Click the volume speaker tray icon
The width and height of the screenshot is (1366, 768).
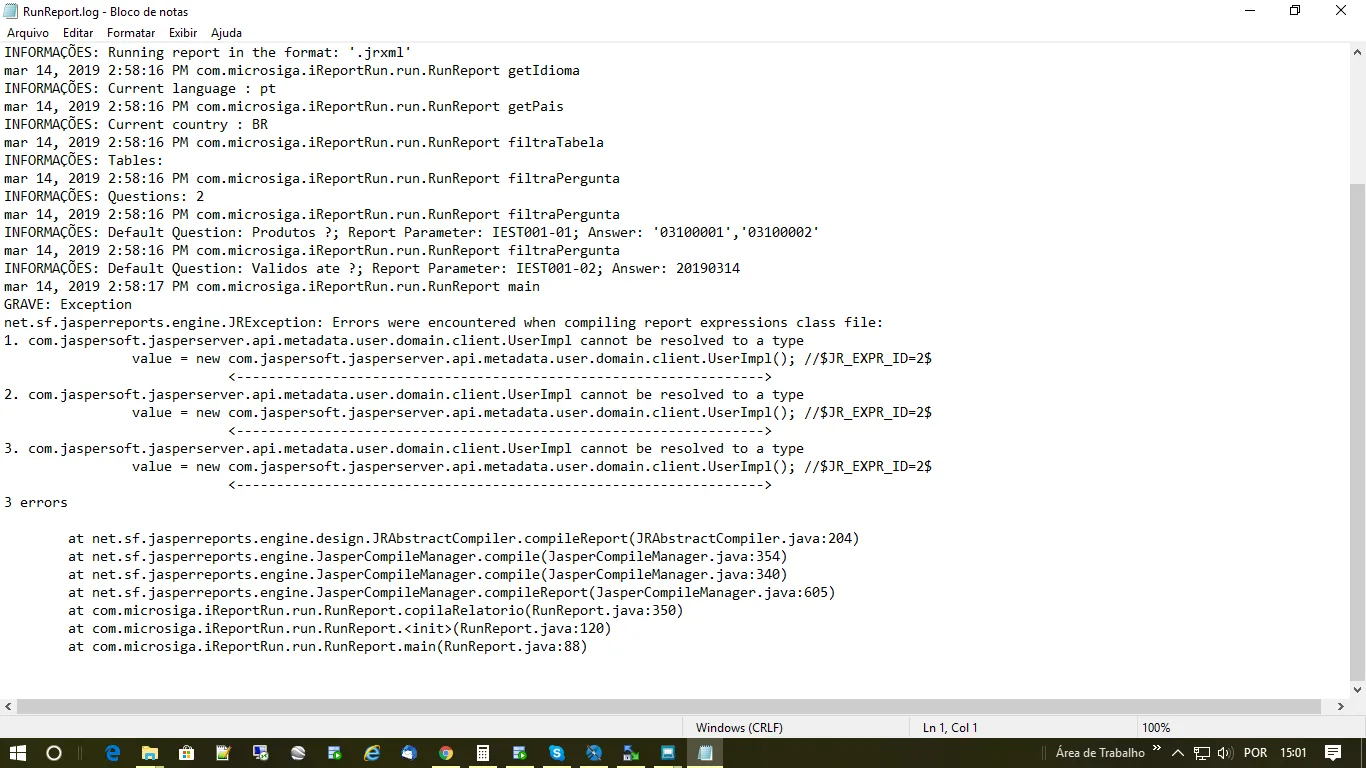[x=1225, y=753]
